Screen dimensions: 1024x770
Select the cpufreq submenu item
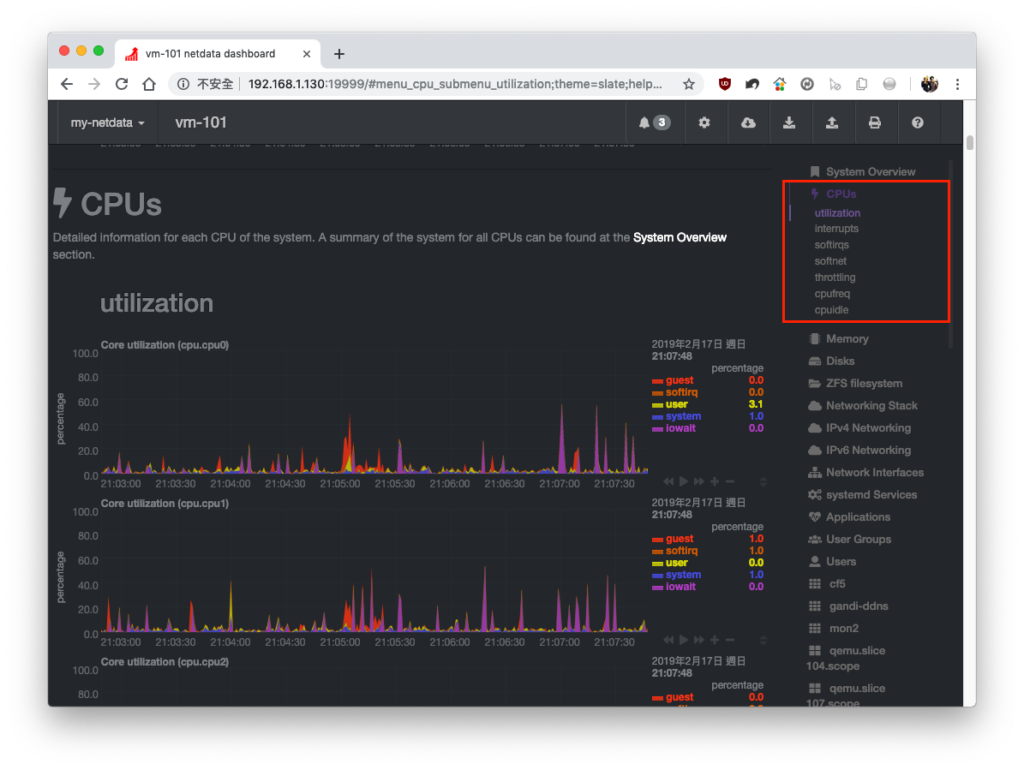tap(832, 294)
